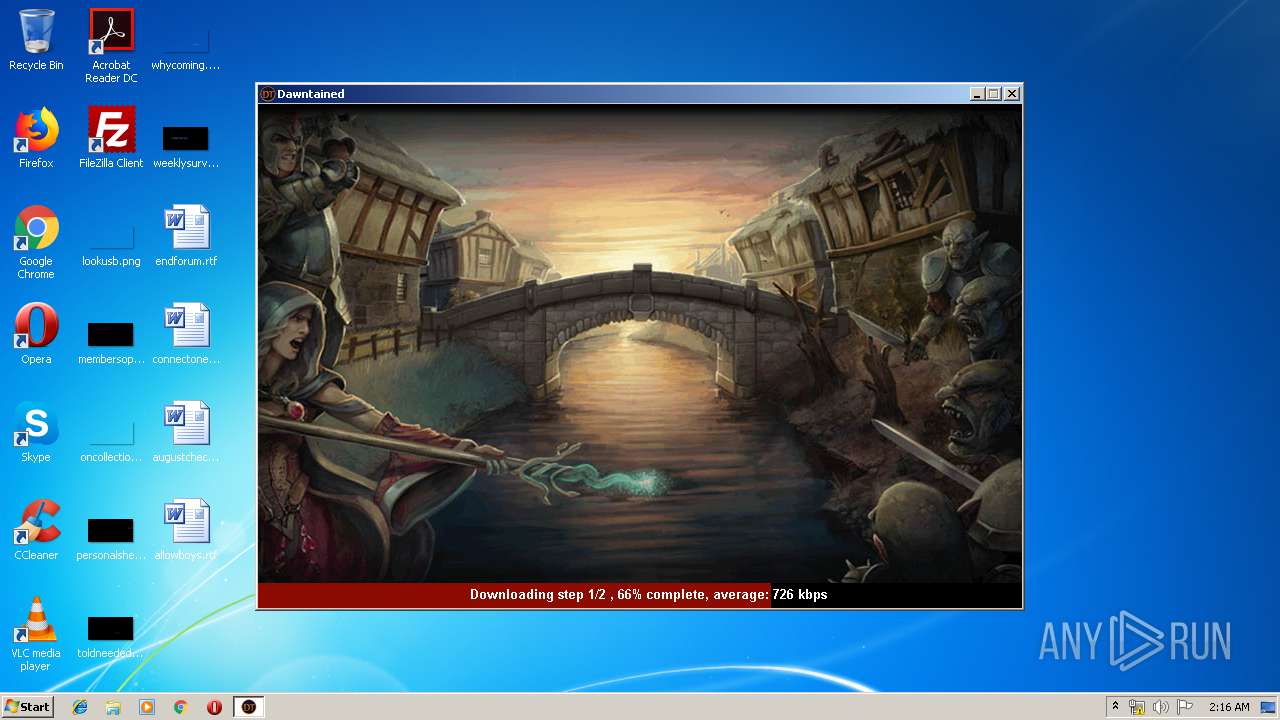Viewport: 1280px width, 720px height.
Task: Show hidden tray icons arrow
Action: pyautogui.click(x=1115, y=707)
